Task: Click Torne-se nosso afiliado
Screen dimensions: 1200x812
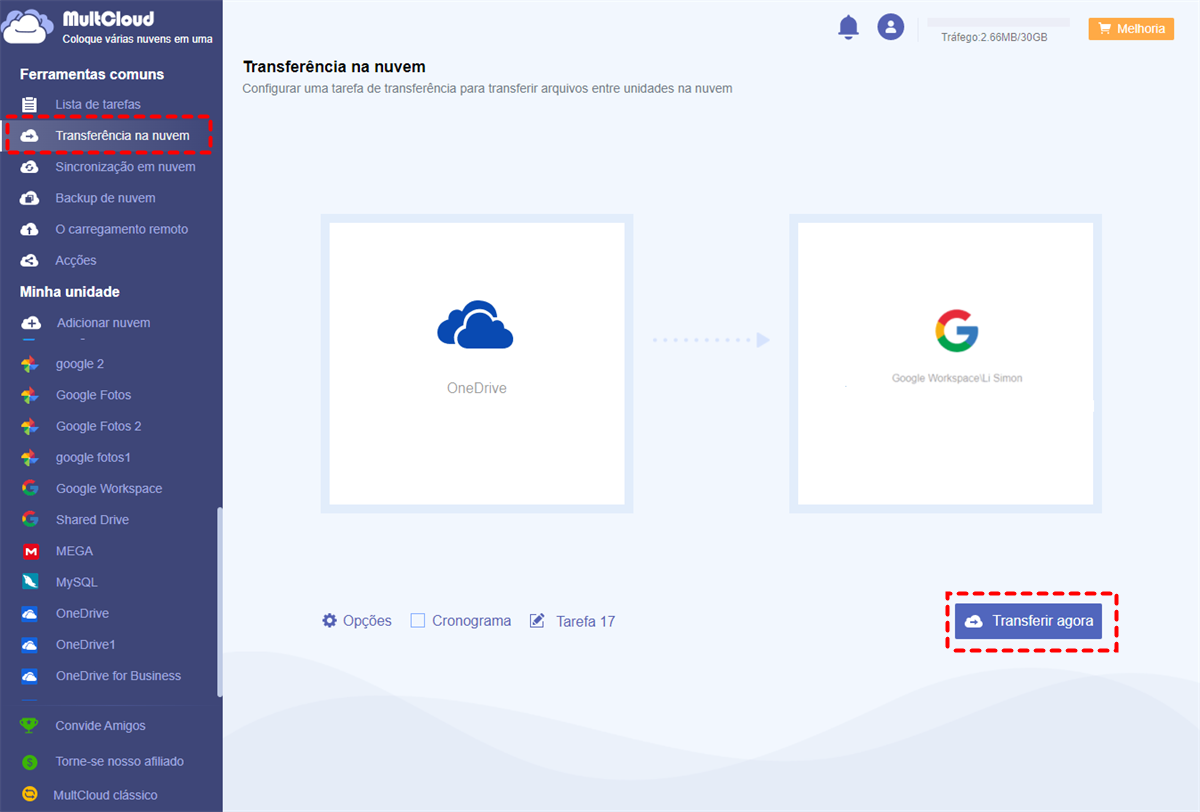Action: pyautogui.click(x=119, y=761)
